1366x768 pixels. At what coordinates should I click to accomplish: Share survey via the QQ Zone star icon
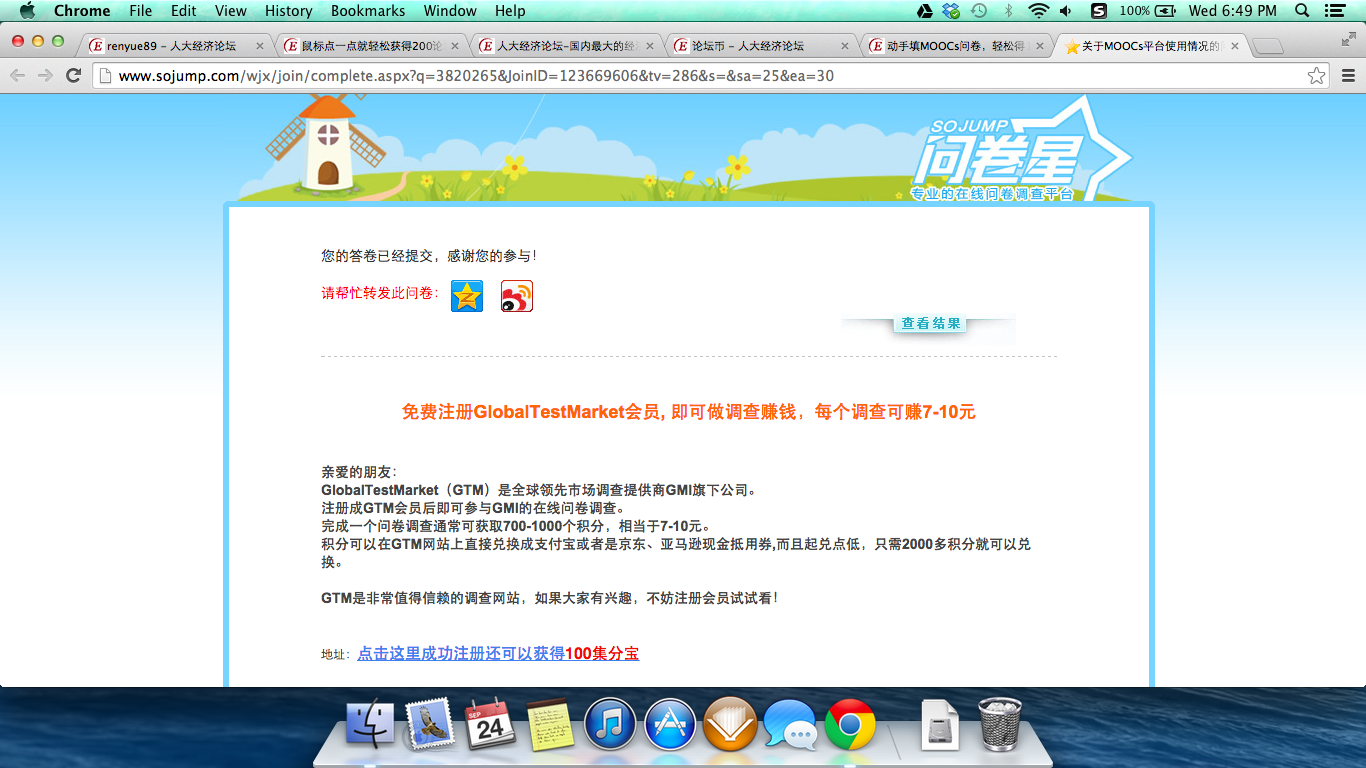[467, 296]
